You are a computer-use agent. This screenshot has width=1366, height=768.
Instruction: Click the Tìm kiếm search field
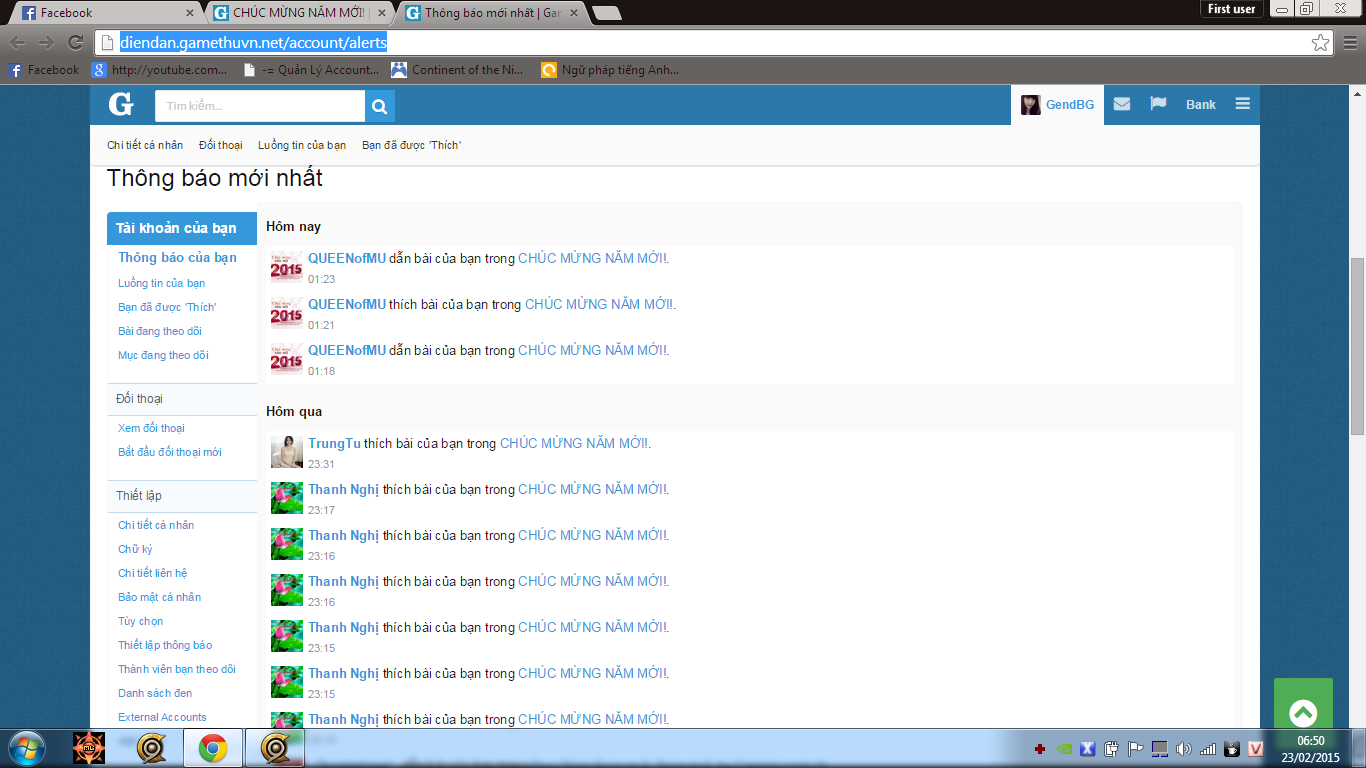click(260, 106)
